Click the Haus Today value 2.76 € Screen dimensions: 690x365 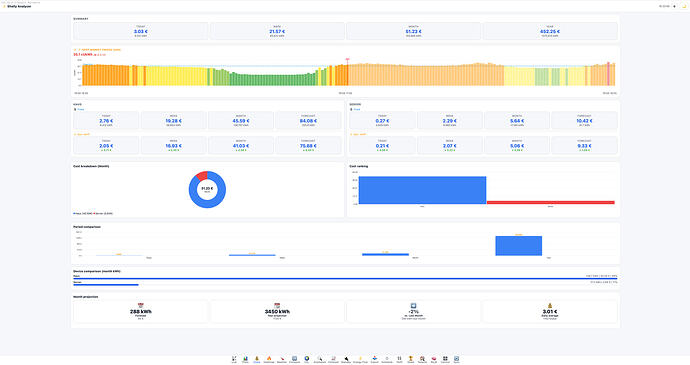(106, 121)
